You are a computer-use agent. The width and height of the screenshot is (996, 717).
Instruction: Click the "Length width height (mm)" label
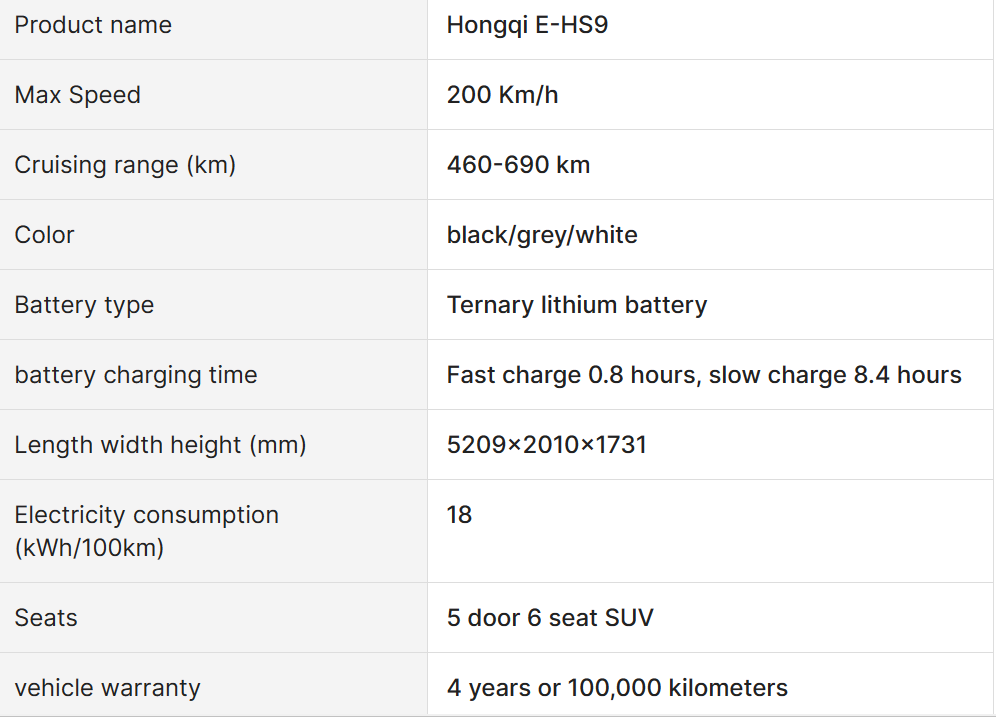pos(160,445)
